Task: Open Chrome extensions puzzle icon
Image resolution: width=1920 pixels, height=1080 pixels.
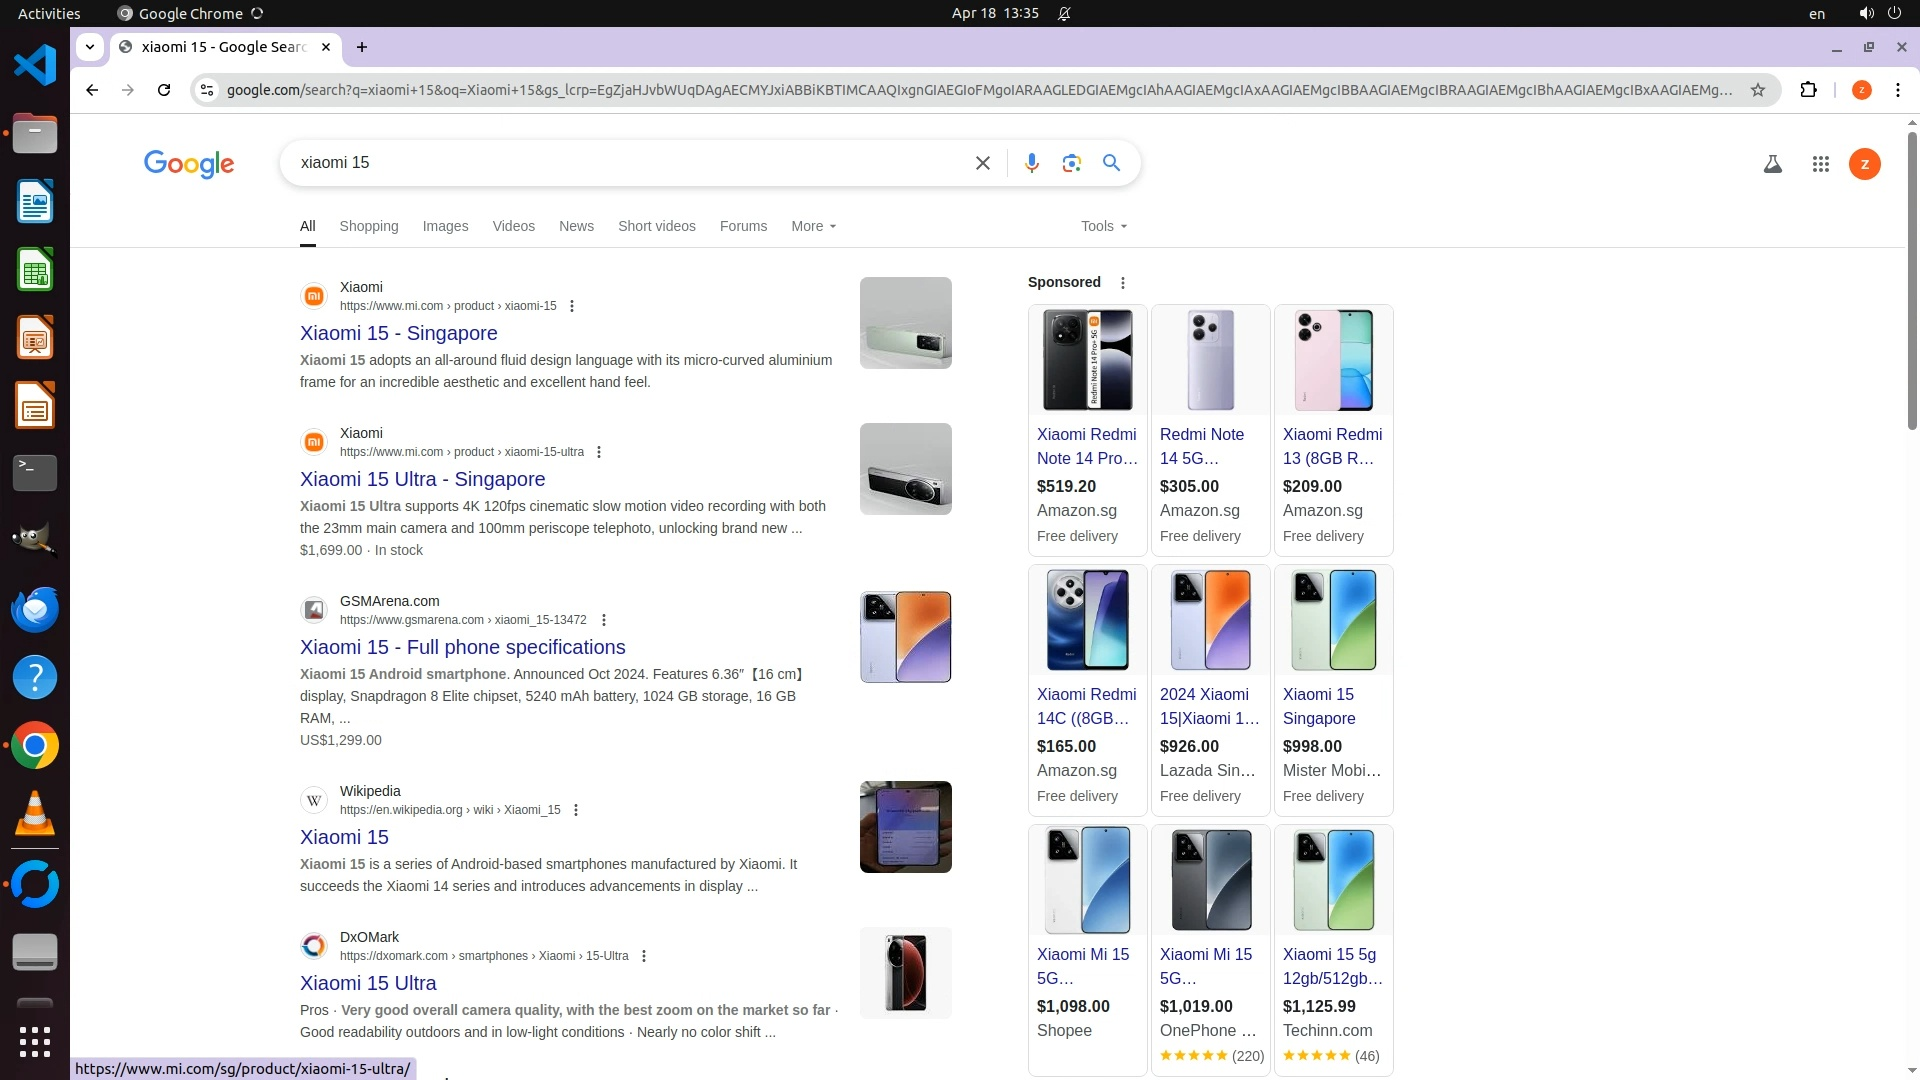Action: click(x=1808, y=90)
